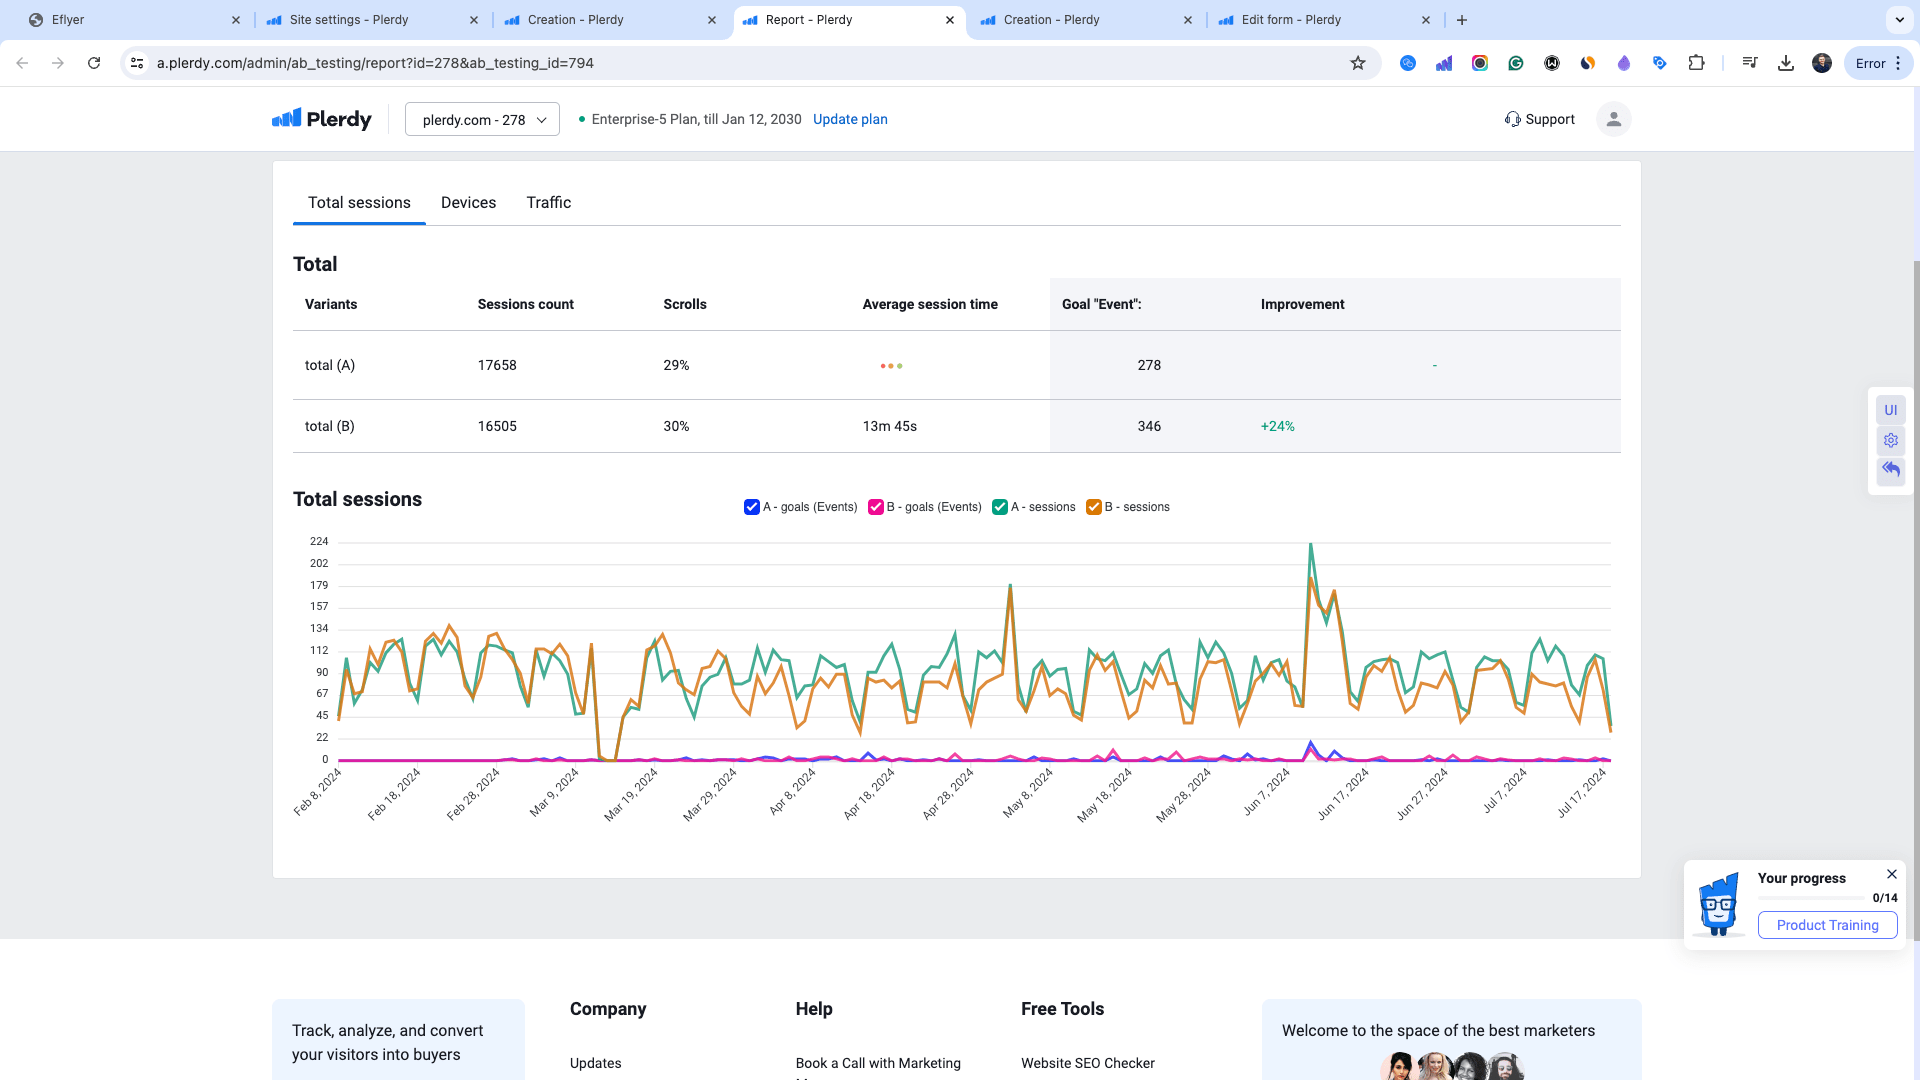The image size is (1920, 1080).
Task: Click the settings gear icon on right sidebar
Action: click(1890, 439)
